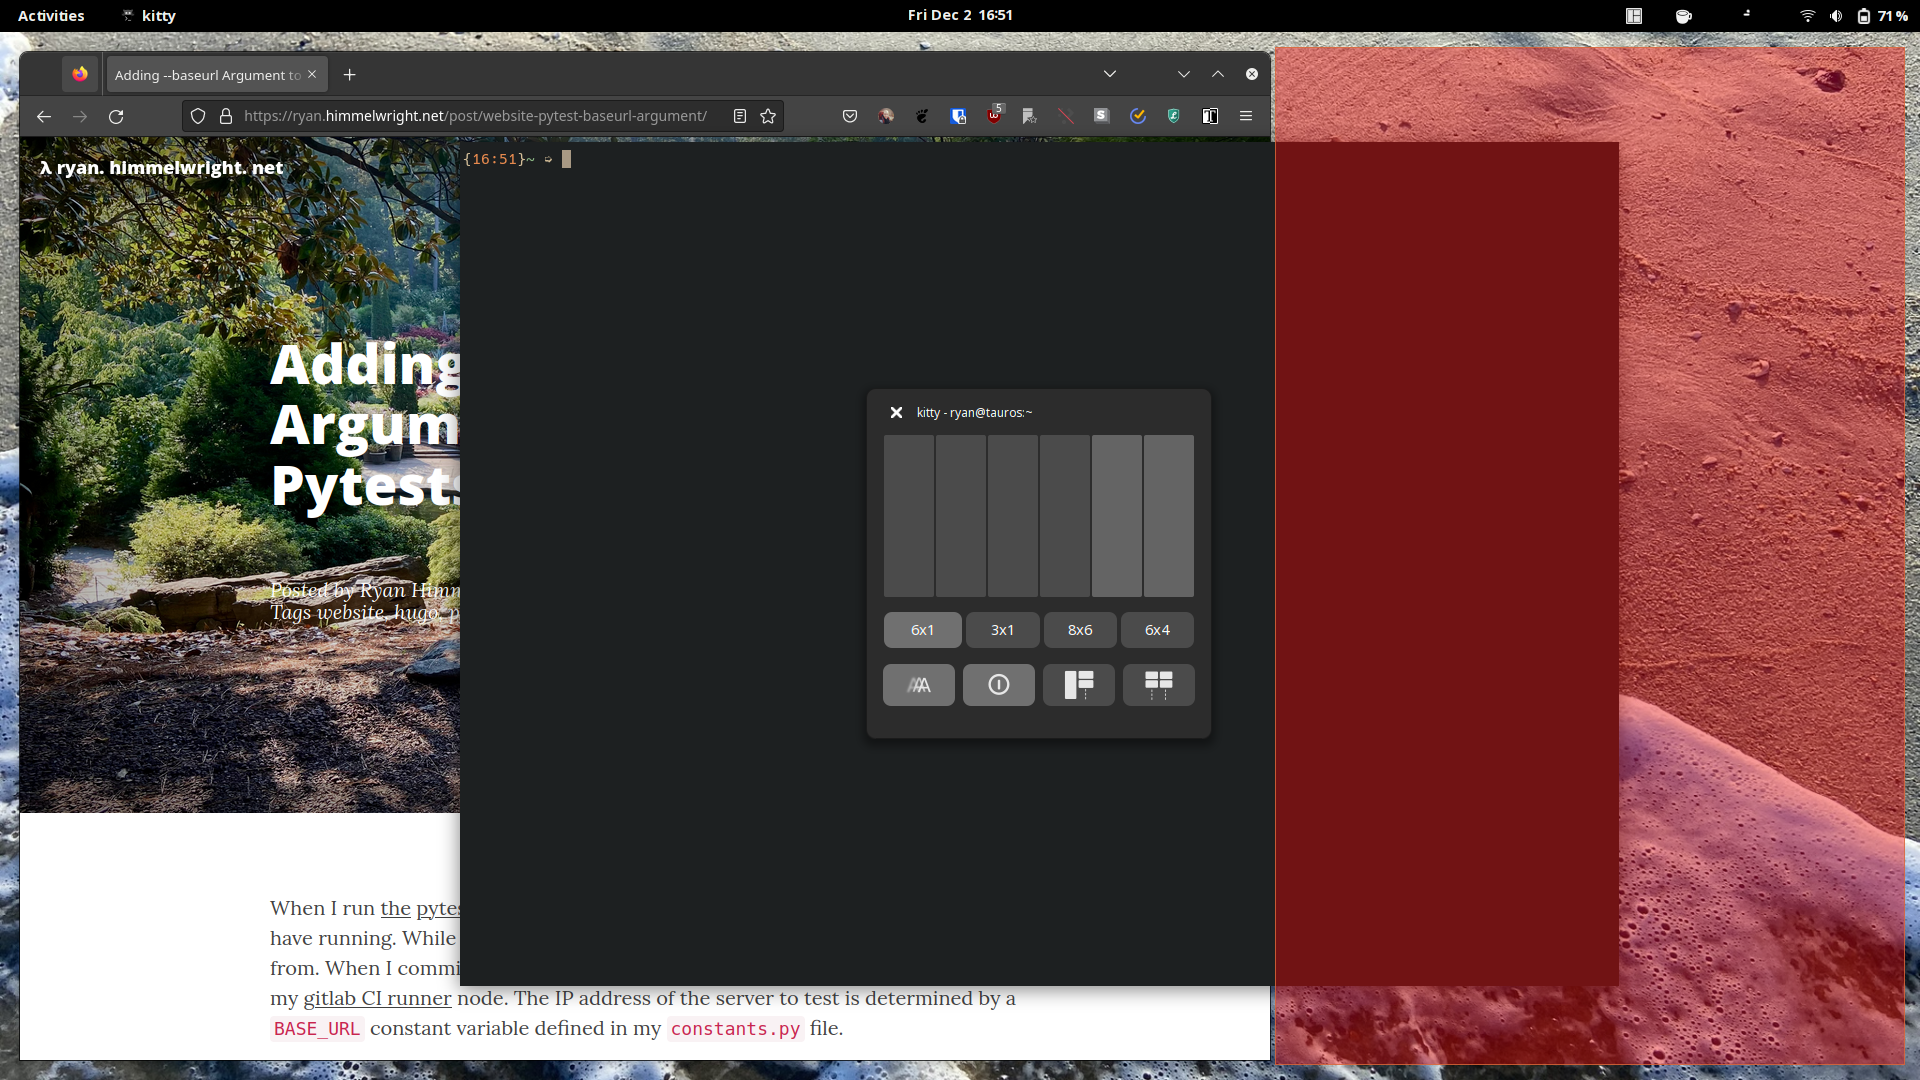Screen dimensions: 1920x1080
Task: Open the Activities overview
Action: pos(51,15)
